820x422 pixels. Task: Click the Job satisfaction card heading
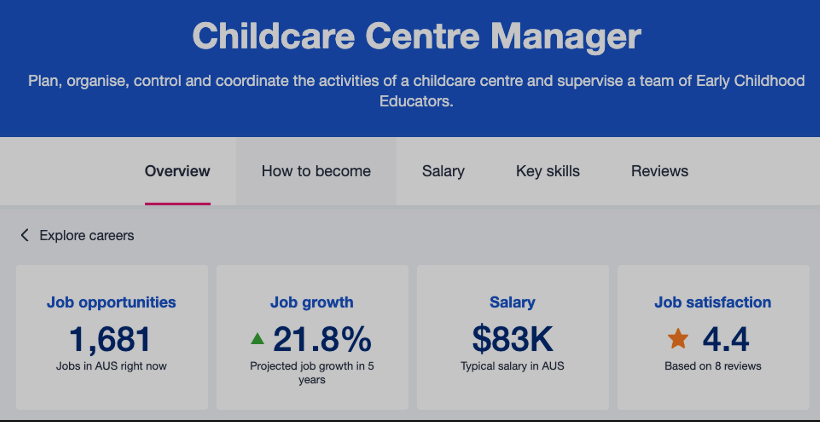[713, 302]
